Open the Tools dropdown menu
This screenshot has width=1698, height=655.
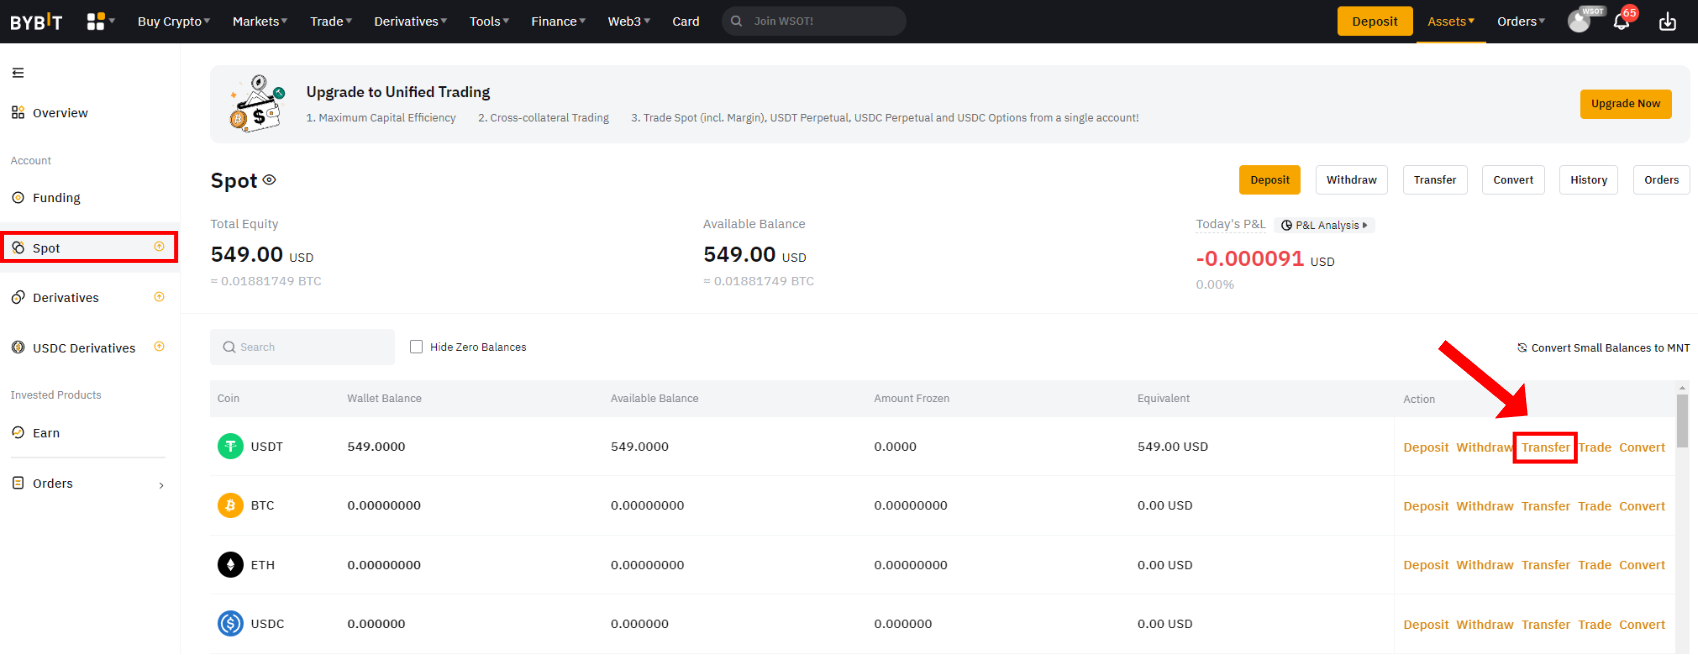click(489, 21)
